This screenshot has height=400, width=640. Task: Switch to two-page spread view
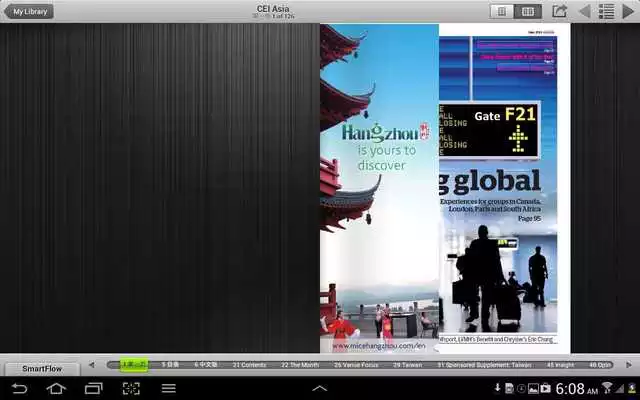tap(527, 11)
